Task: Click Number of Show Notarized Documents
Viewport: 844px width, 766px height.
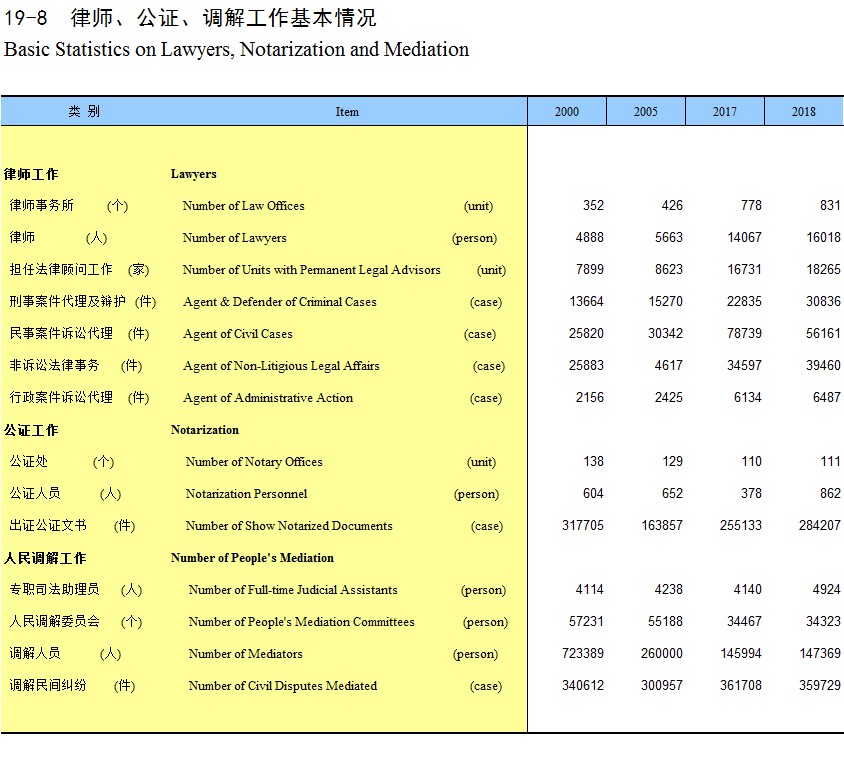Action: [289, 526]
